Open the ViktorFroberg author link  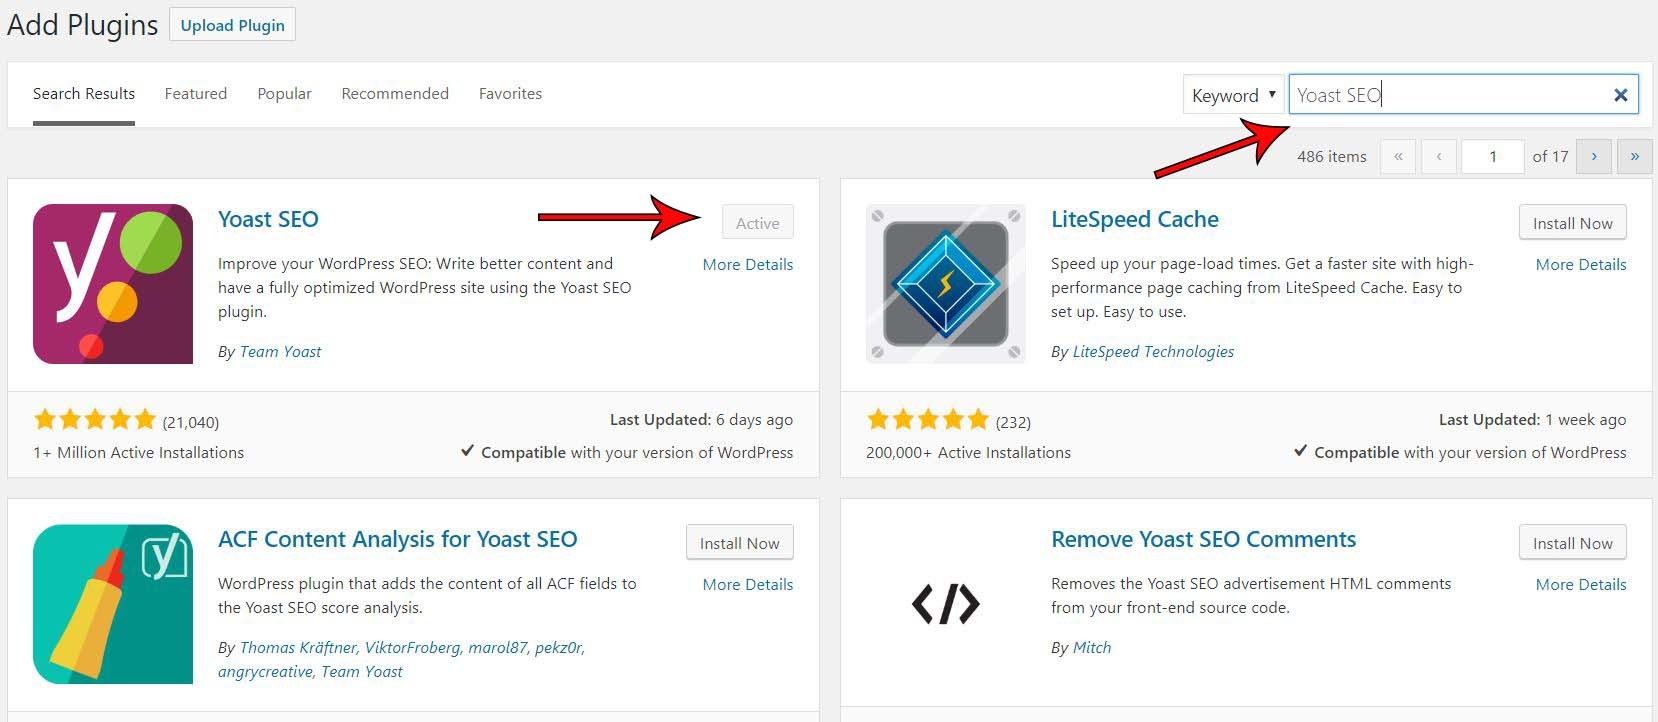pyautogui.click(x=412, y=647)
